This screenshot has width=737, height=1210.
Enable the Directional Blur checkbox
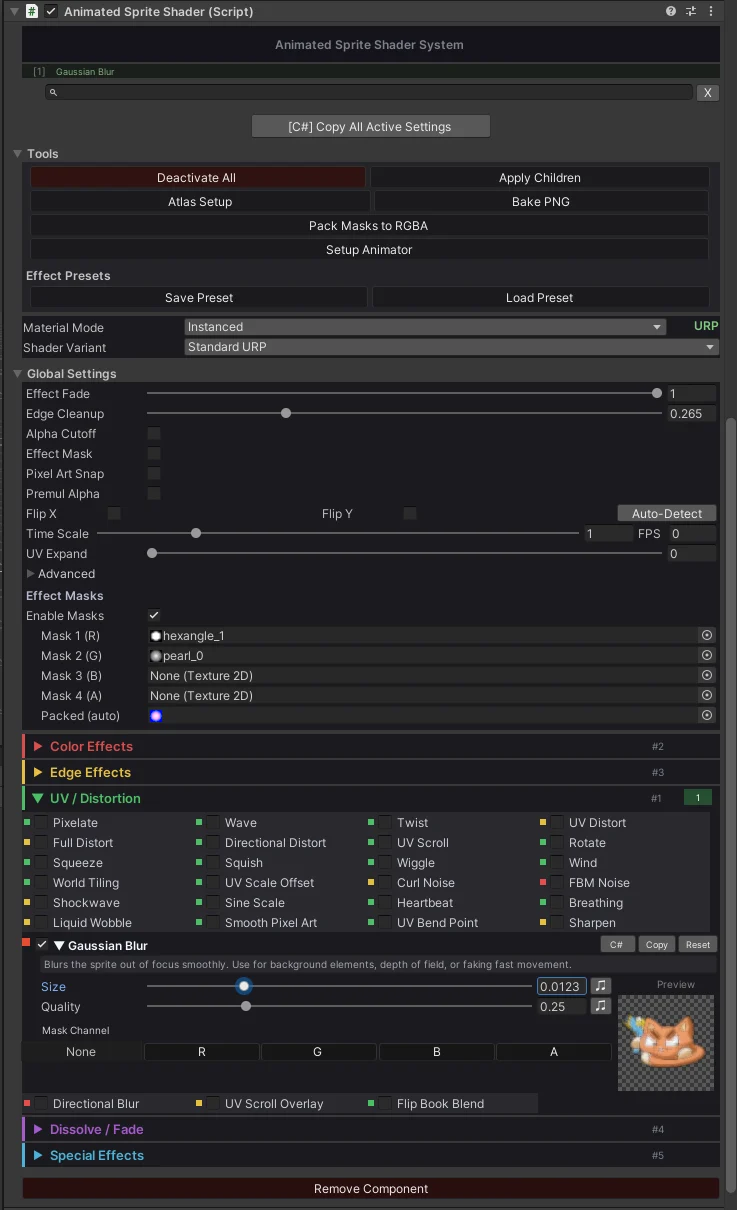tap(41, 1103)
